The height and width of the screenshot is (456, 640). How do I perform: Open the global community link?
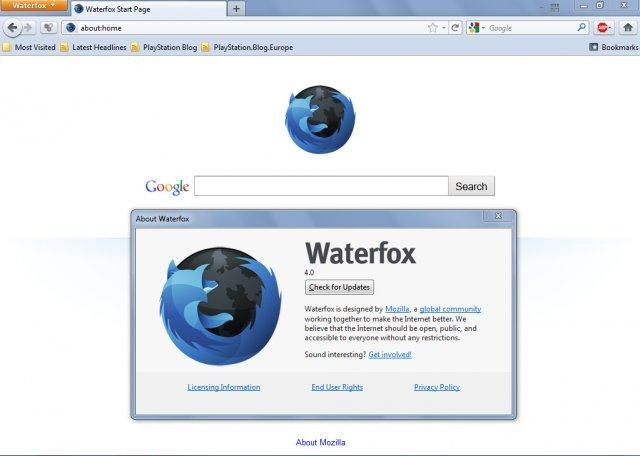point(450,309)
